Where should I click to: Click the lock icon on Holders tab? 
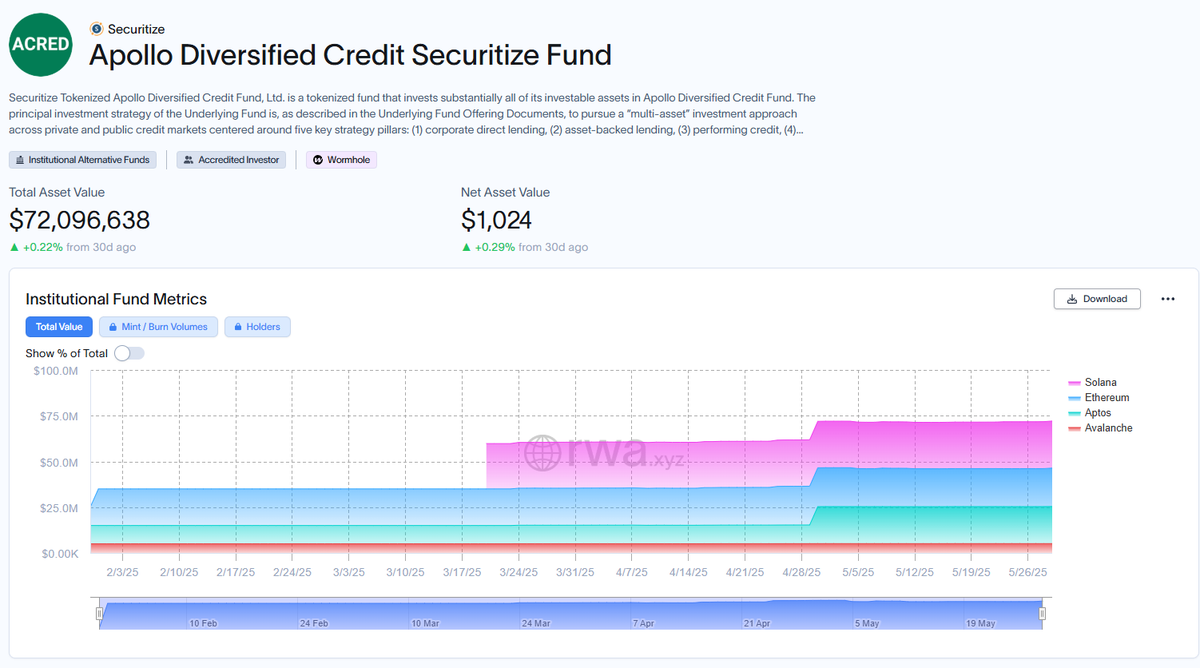pos(238,327)
